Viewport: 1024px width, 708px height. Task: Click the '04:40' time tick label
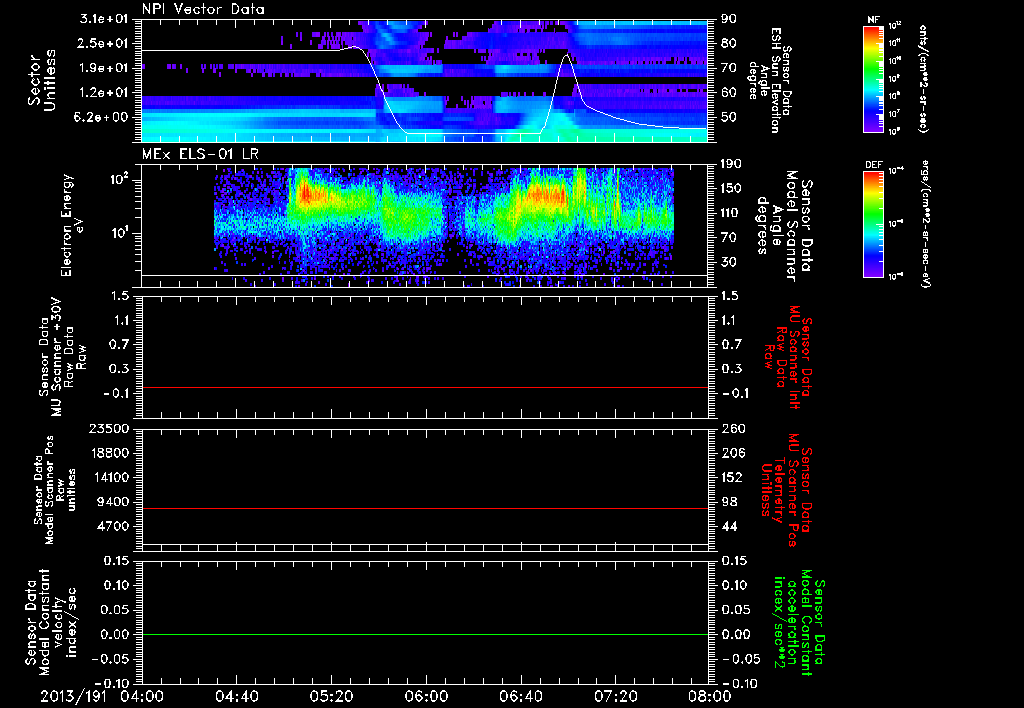(x=236, y=696)
